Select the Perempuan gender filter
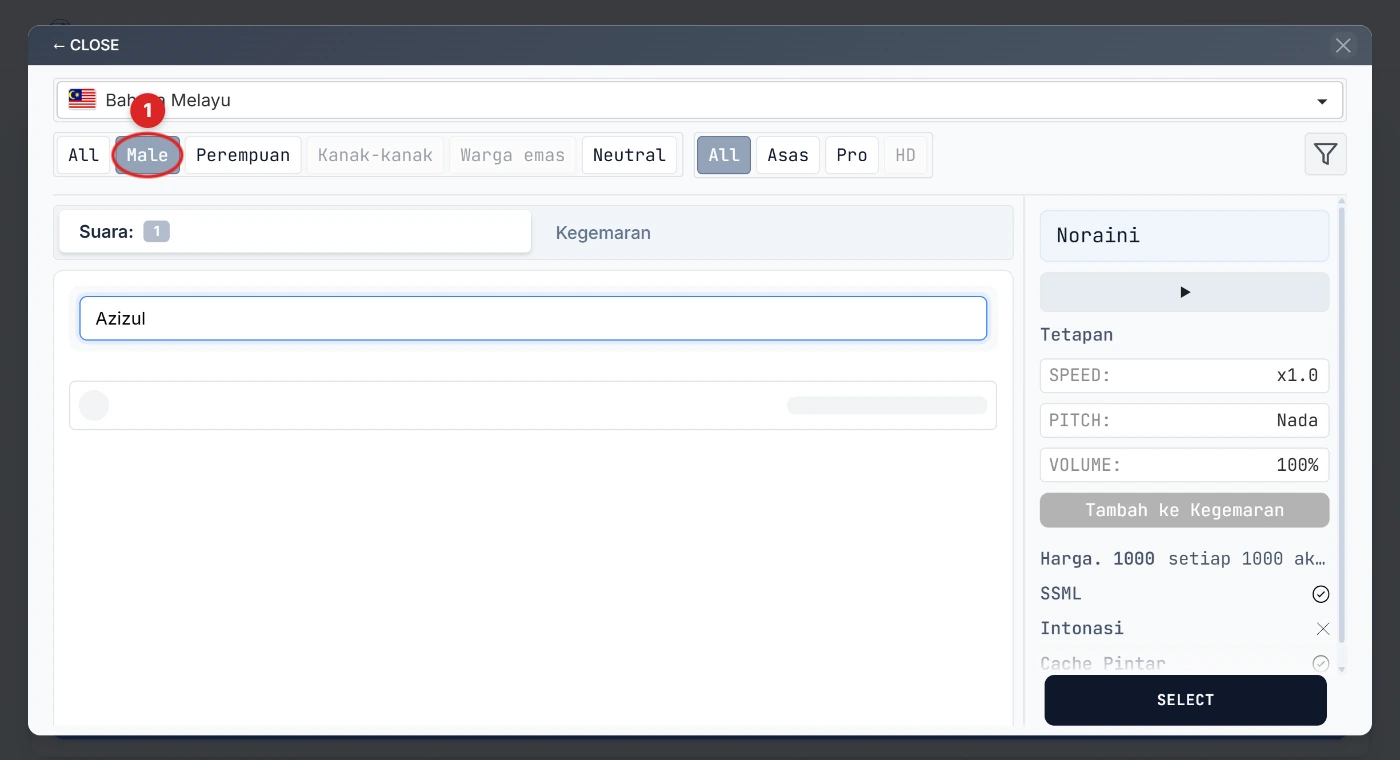Viewport: 1400px width, 760px height. [243, 155]
